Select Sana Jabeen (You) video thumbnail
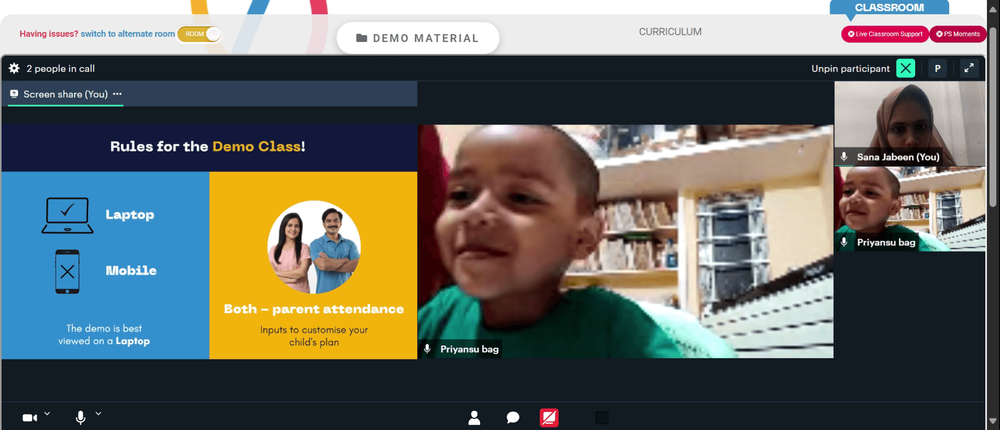This screenshot has width=1000, height=430. pyautogui.click(x=910, y=124)
